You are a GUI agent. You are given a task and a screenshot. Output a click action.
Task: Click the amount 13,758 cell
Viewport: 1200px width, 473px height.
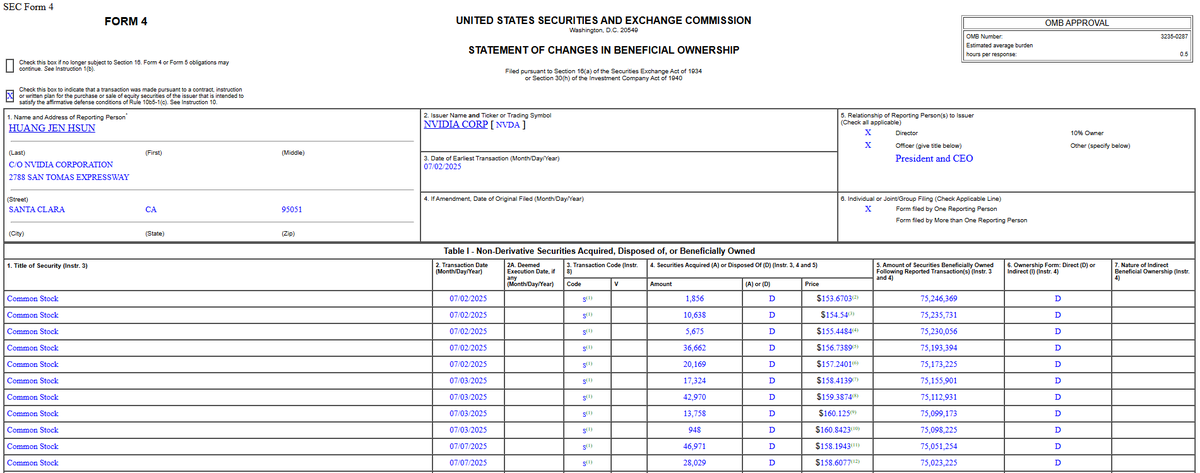pos(692,413)
